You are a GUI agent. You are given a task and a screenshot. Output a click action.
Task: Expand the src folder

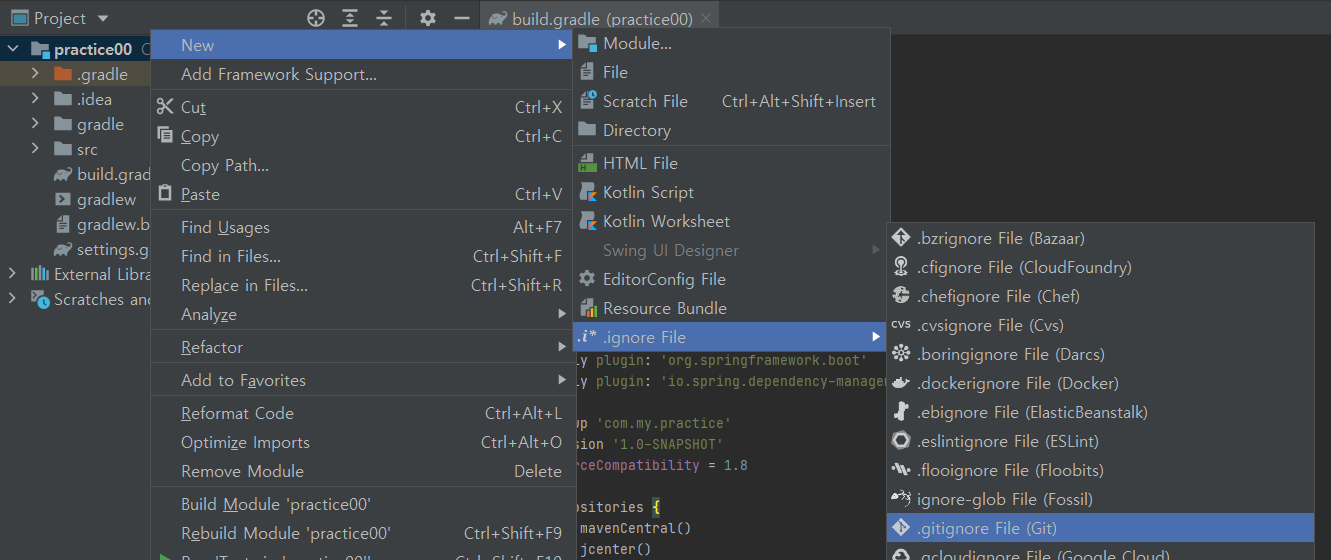(x=35, y=149)
